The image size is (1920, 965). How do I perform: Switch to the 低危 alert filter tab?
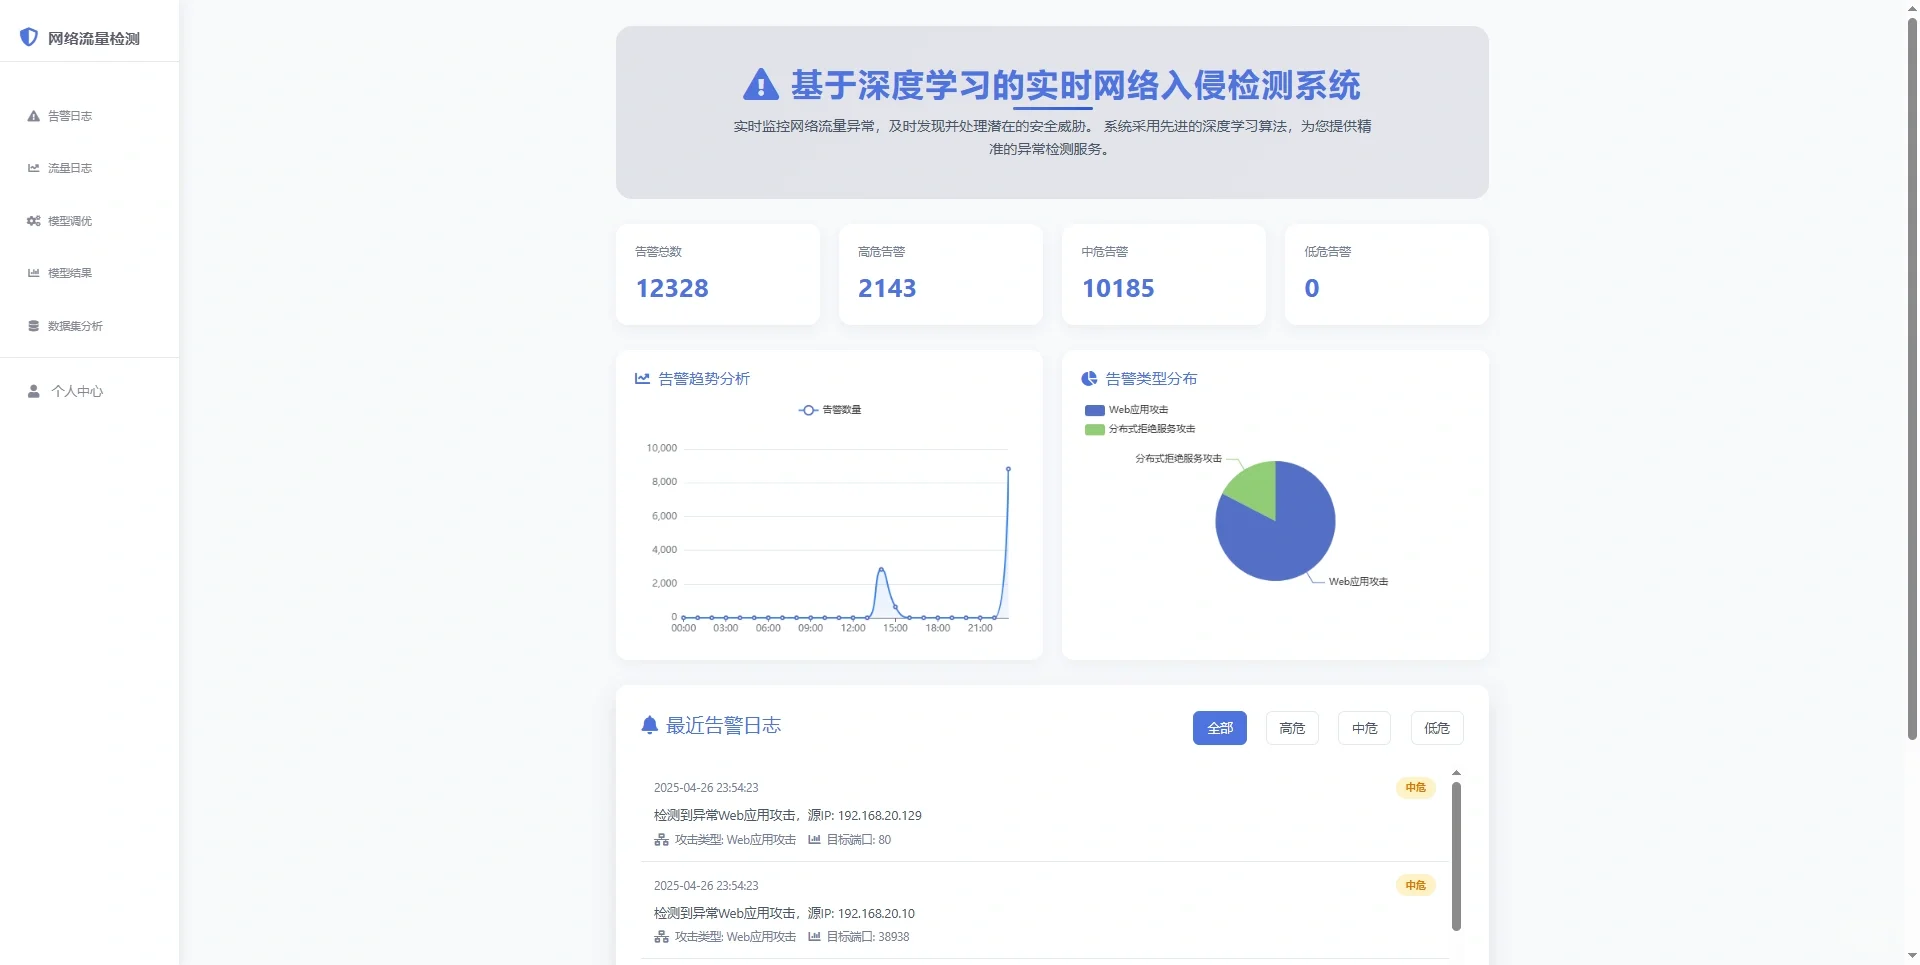pos(1436,728)
